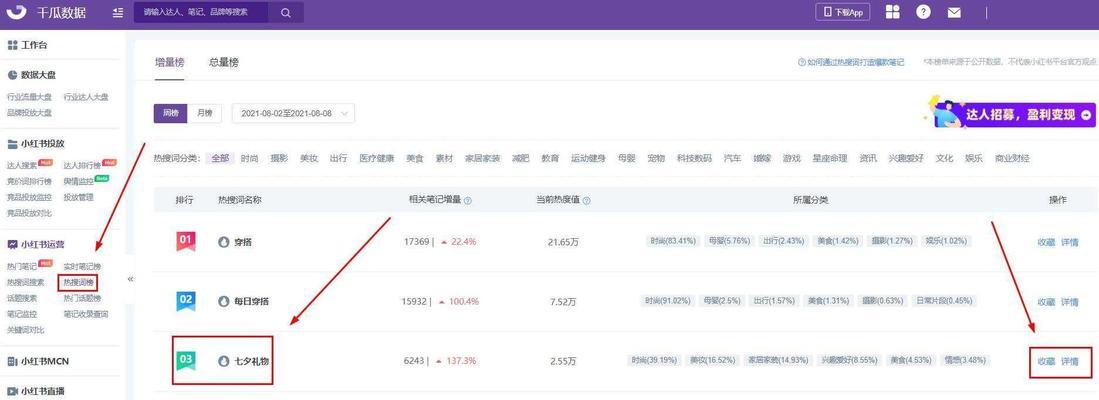This screenshot has width=1099, height=400.
Task: Collapse the sidebar with the « arrow
Action: pyautogui.click(x=130, y=279)
